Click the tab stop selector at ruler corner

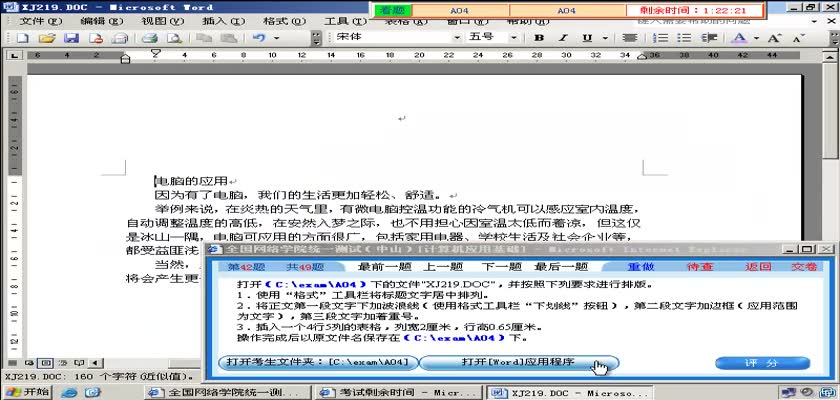tap(13, 55)
